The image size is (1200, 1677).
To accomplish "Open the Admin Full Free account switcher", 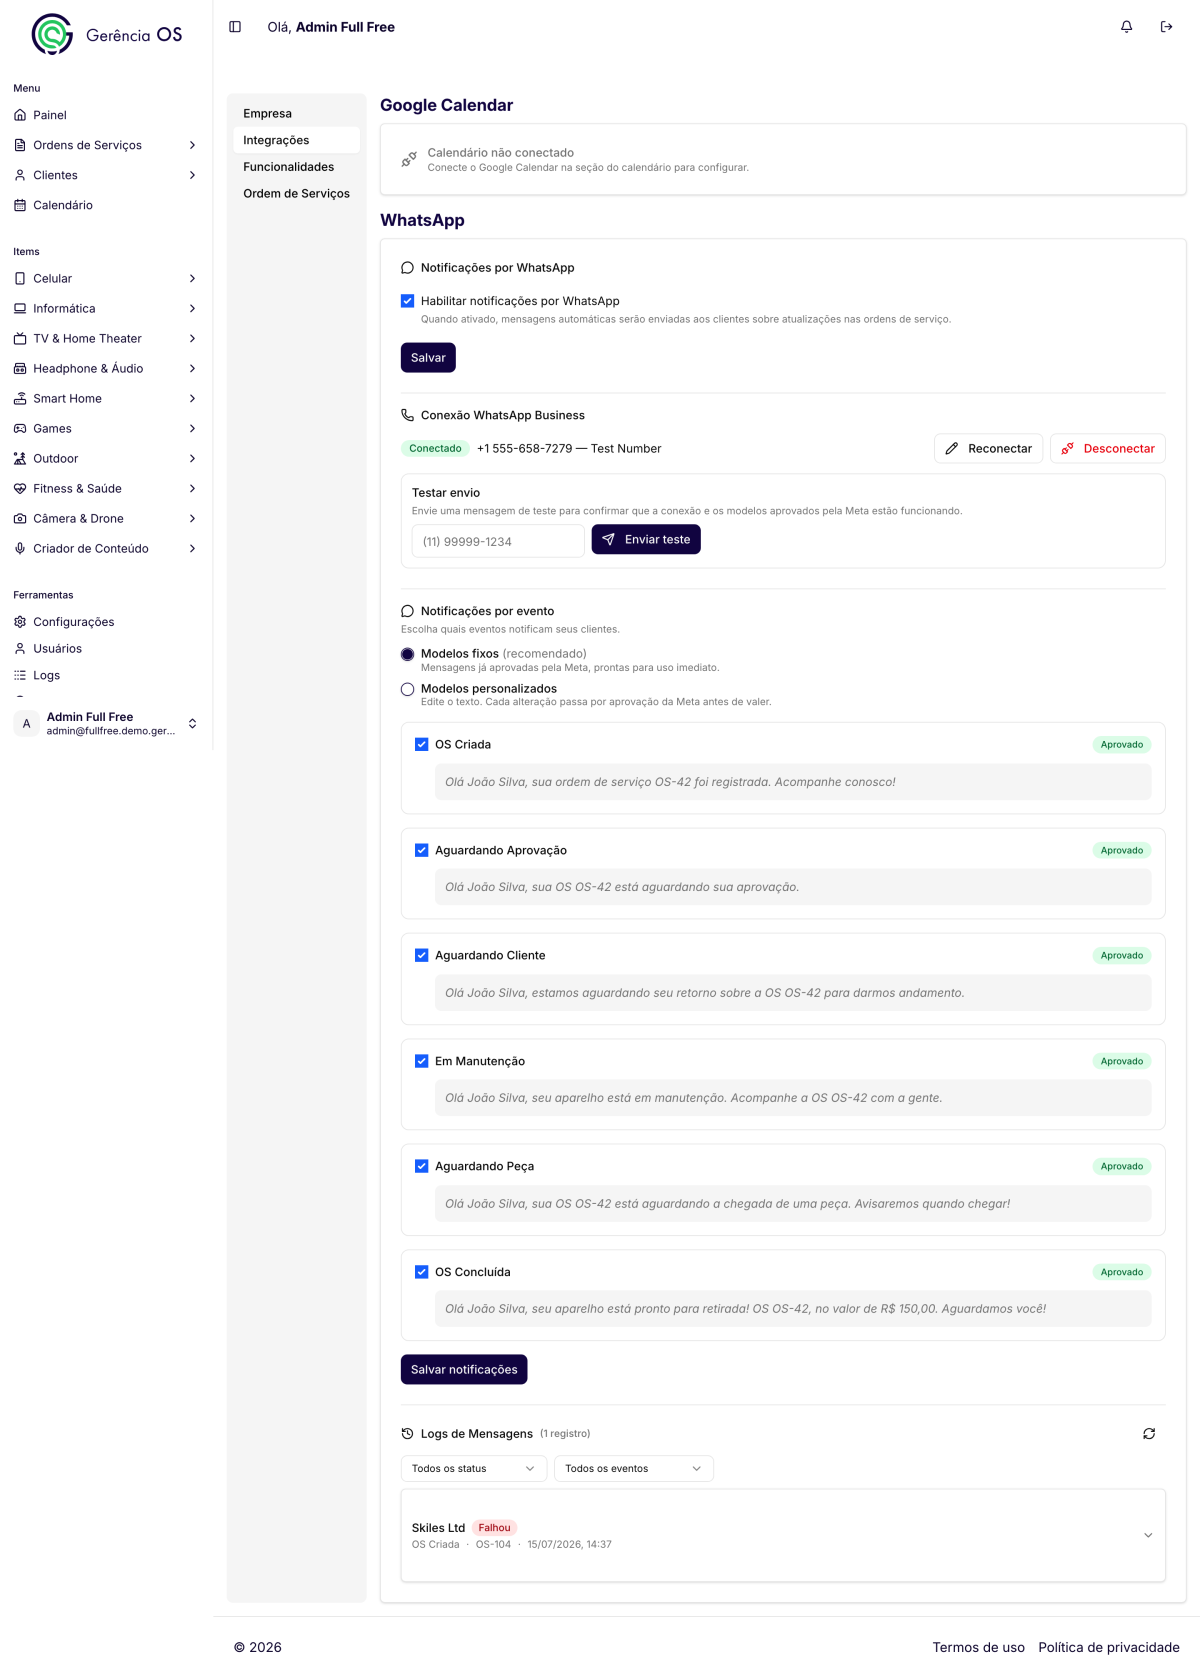I will pos(106,723).
